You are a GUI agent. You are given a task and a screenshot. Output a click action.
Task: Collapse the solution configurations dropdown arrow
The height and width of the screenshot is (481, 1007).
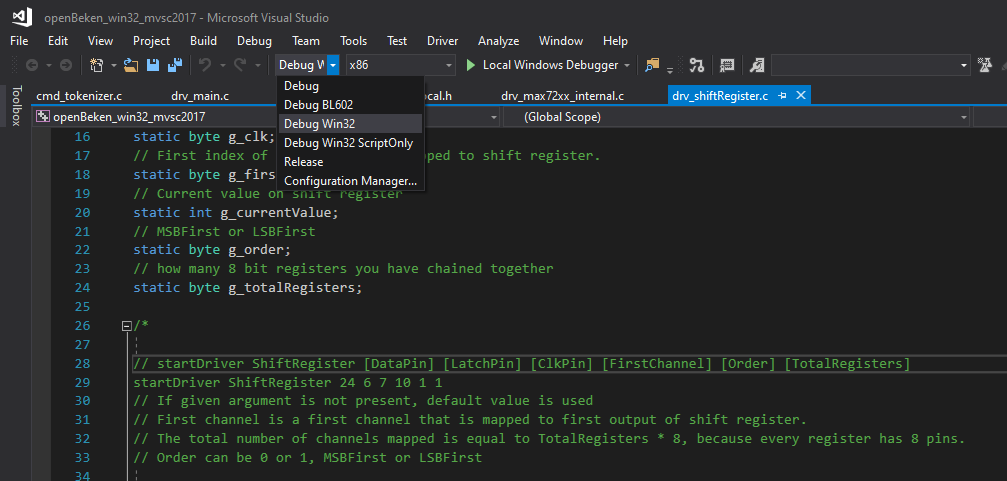coord(333,65)
